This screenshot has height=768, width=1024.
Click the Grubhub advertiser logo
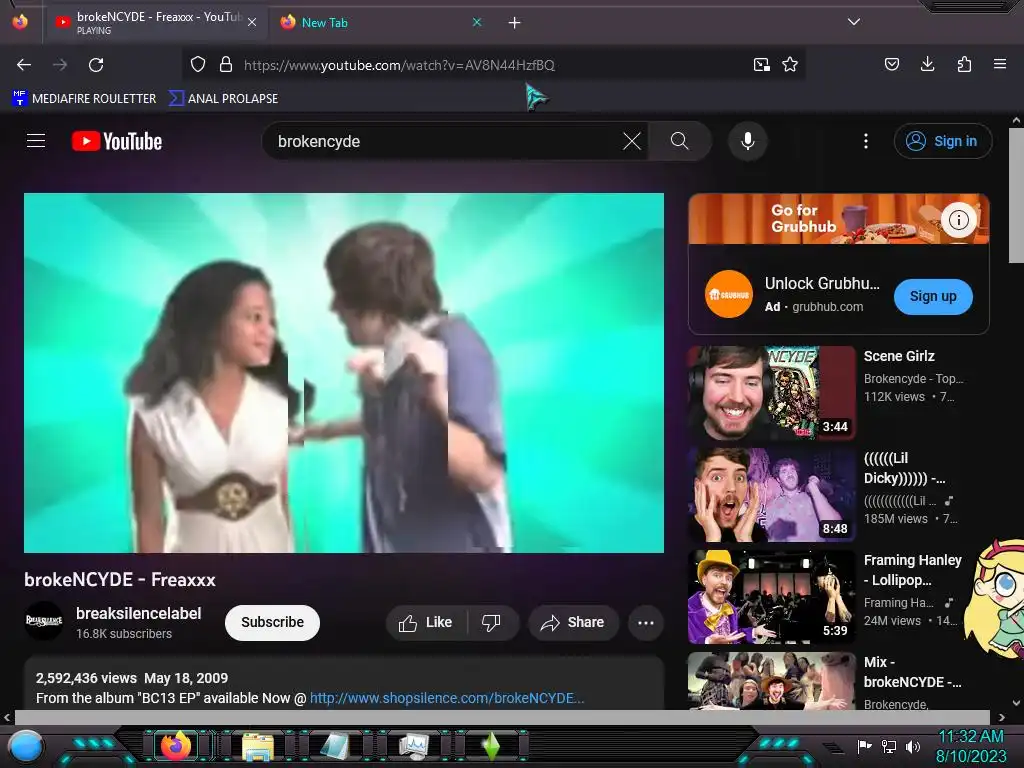pos(729,295)
